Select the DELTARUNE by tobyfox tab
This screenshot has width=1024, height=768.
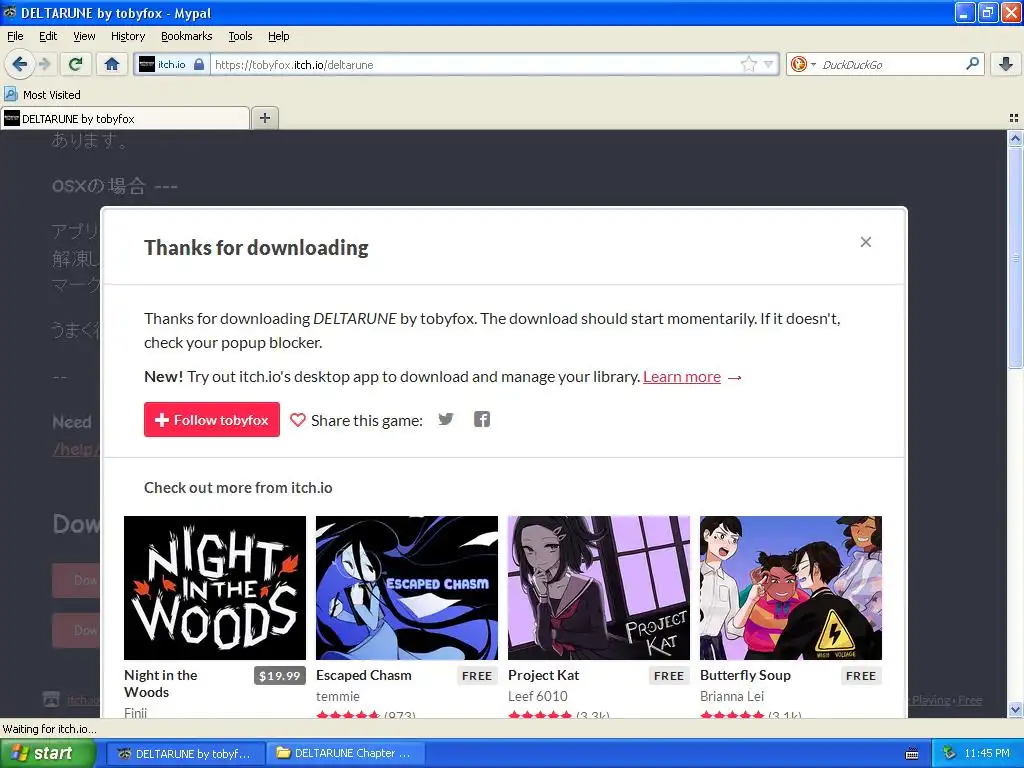125,118
